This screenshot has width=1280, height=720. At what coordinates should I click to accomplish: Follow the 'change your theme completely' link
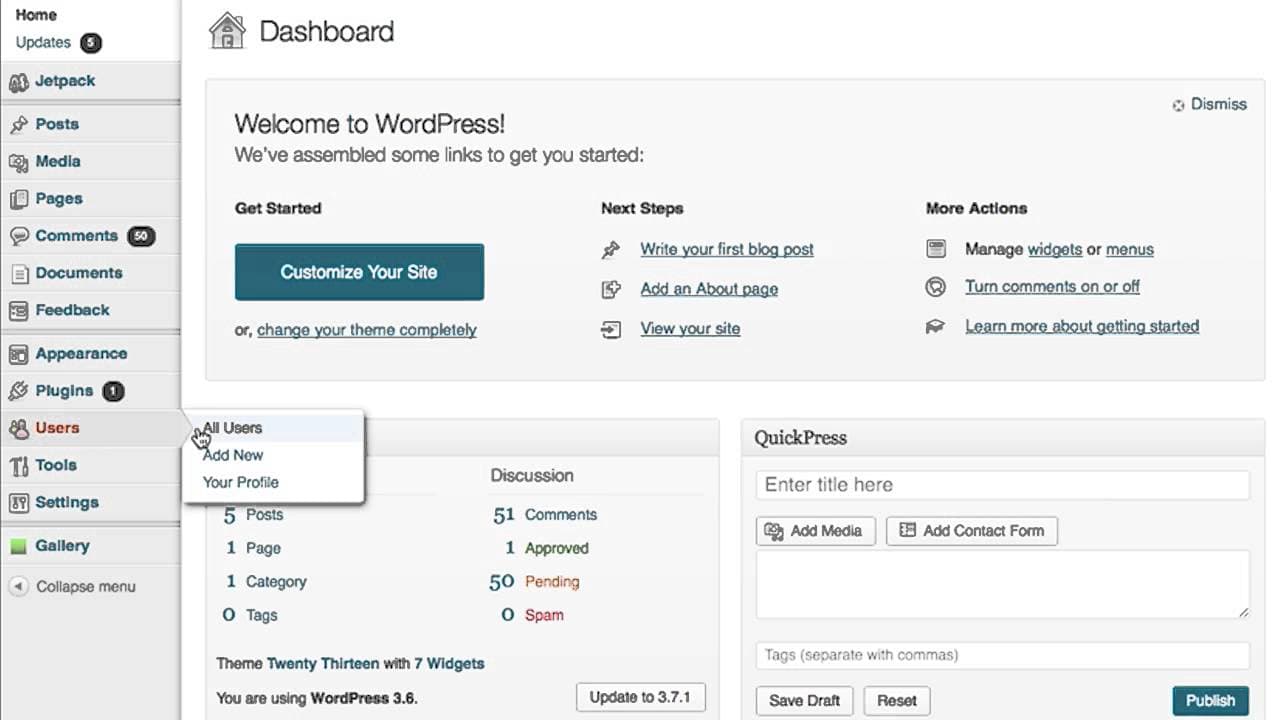[367, 330]
